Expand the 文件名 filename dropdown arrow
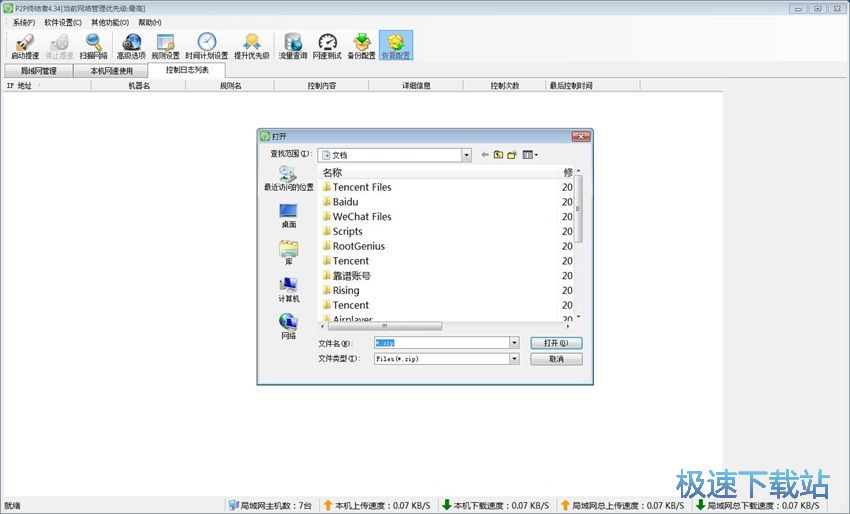The width and height of the screenshot is (850, 514). (514, 343)
